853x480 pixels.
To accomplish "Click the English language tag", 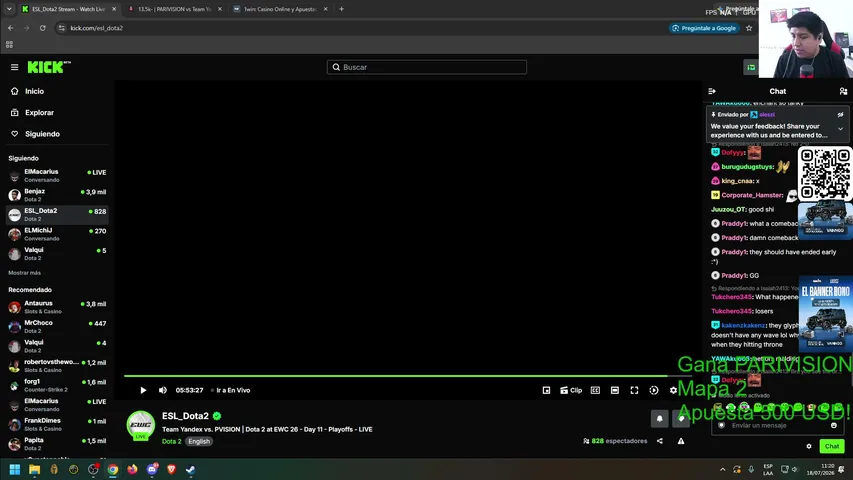I will tap(199, 441).
